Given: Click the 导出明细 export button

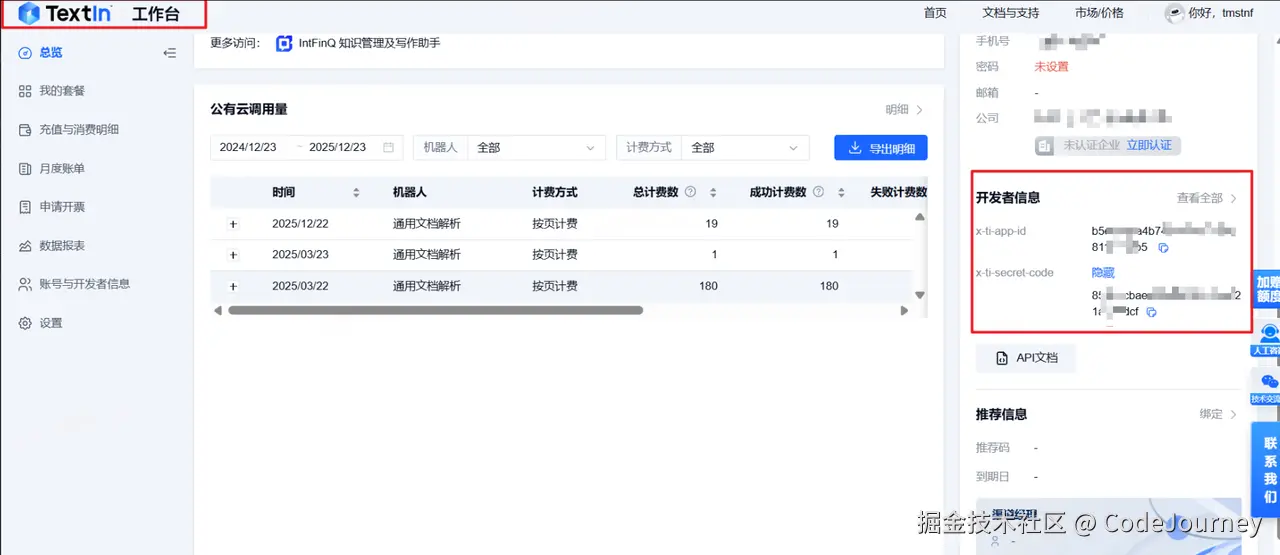Looking at the screenshot, I should 880,148.
